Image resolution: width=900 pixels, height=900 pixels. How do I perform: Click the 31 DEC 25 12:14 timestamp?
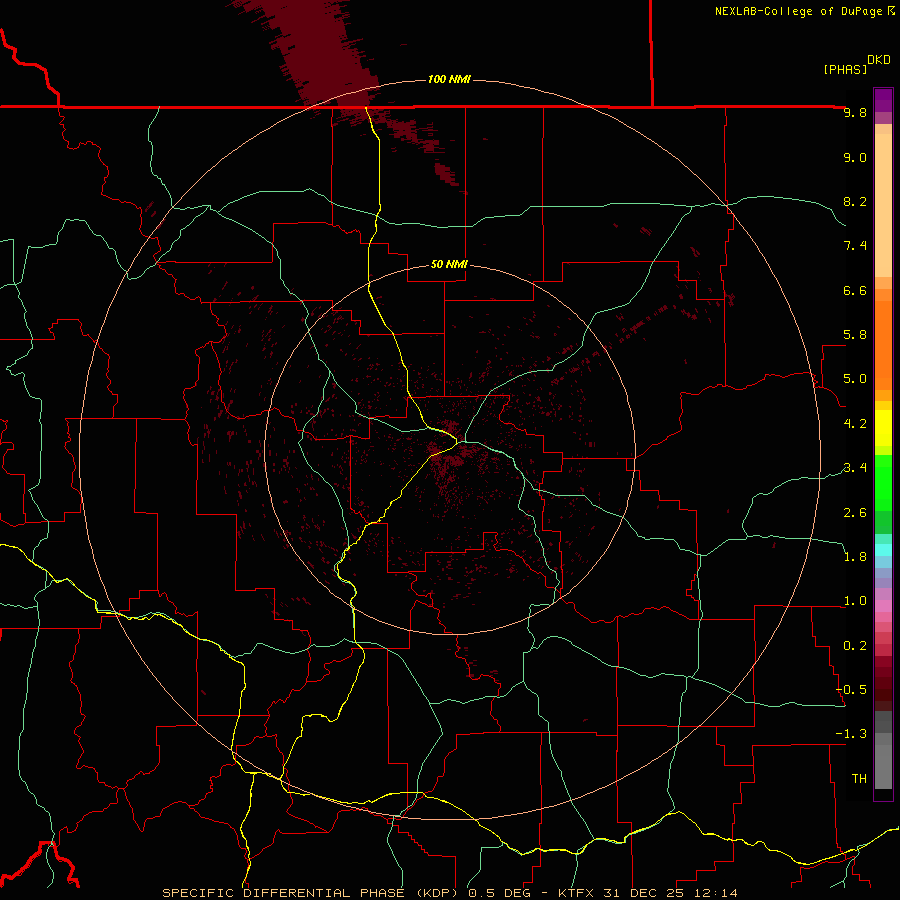pos(670,893)
